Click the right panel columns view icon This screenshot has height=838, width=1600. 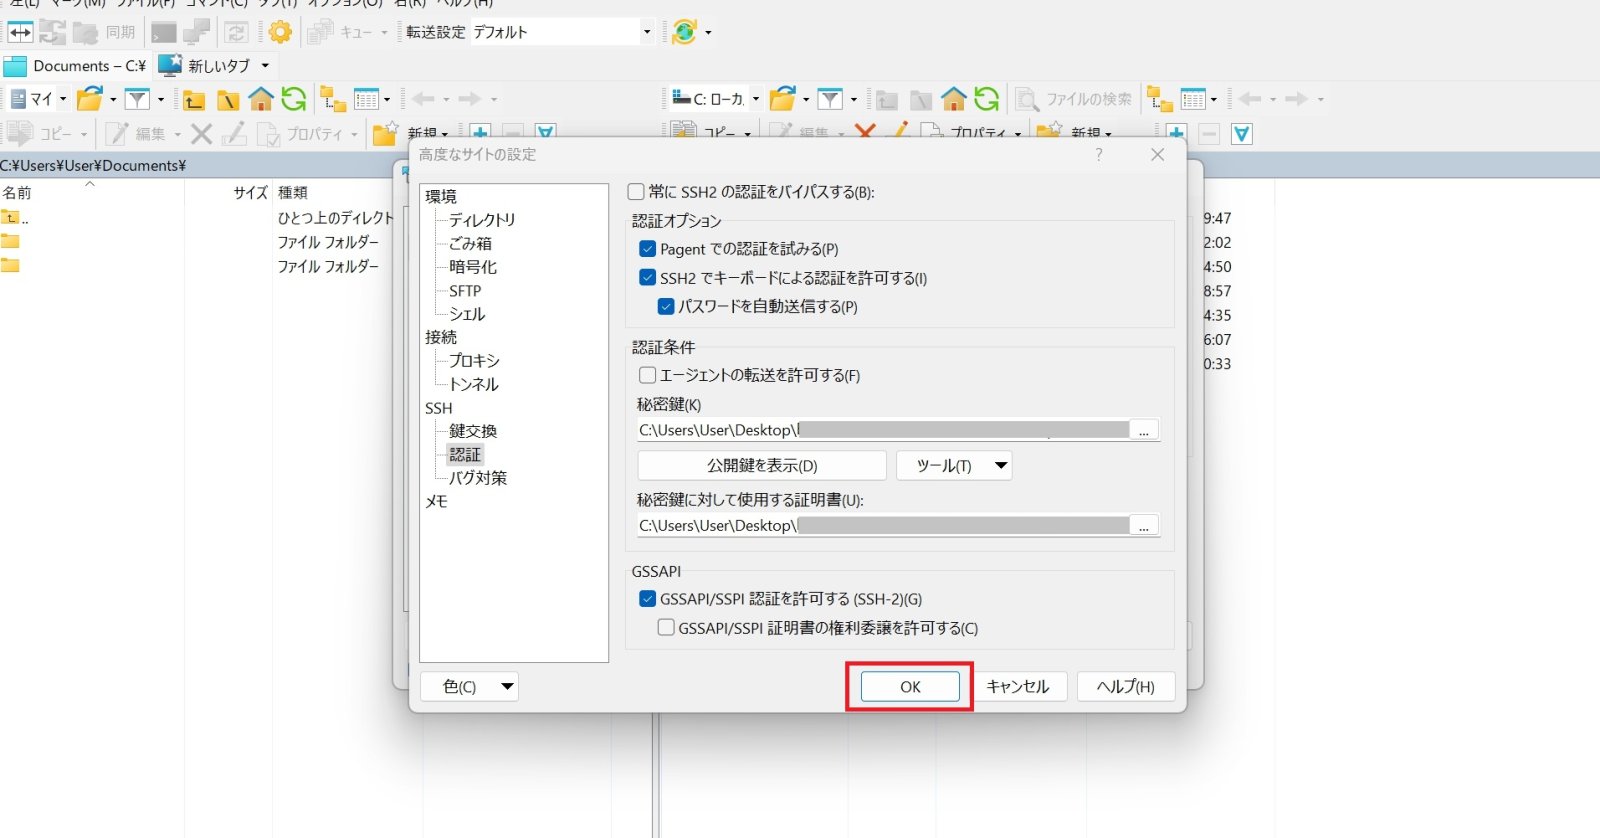coord(1193,99)
